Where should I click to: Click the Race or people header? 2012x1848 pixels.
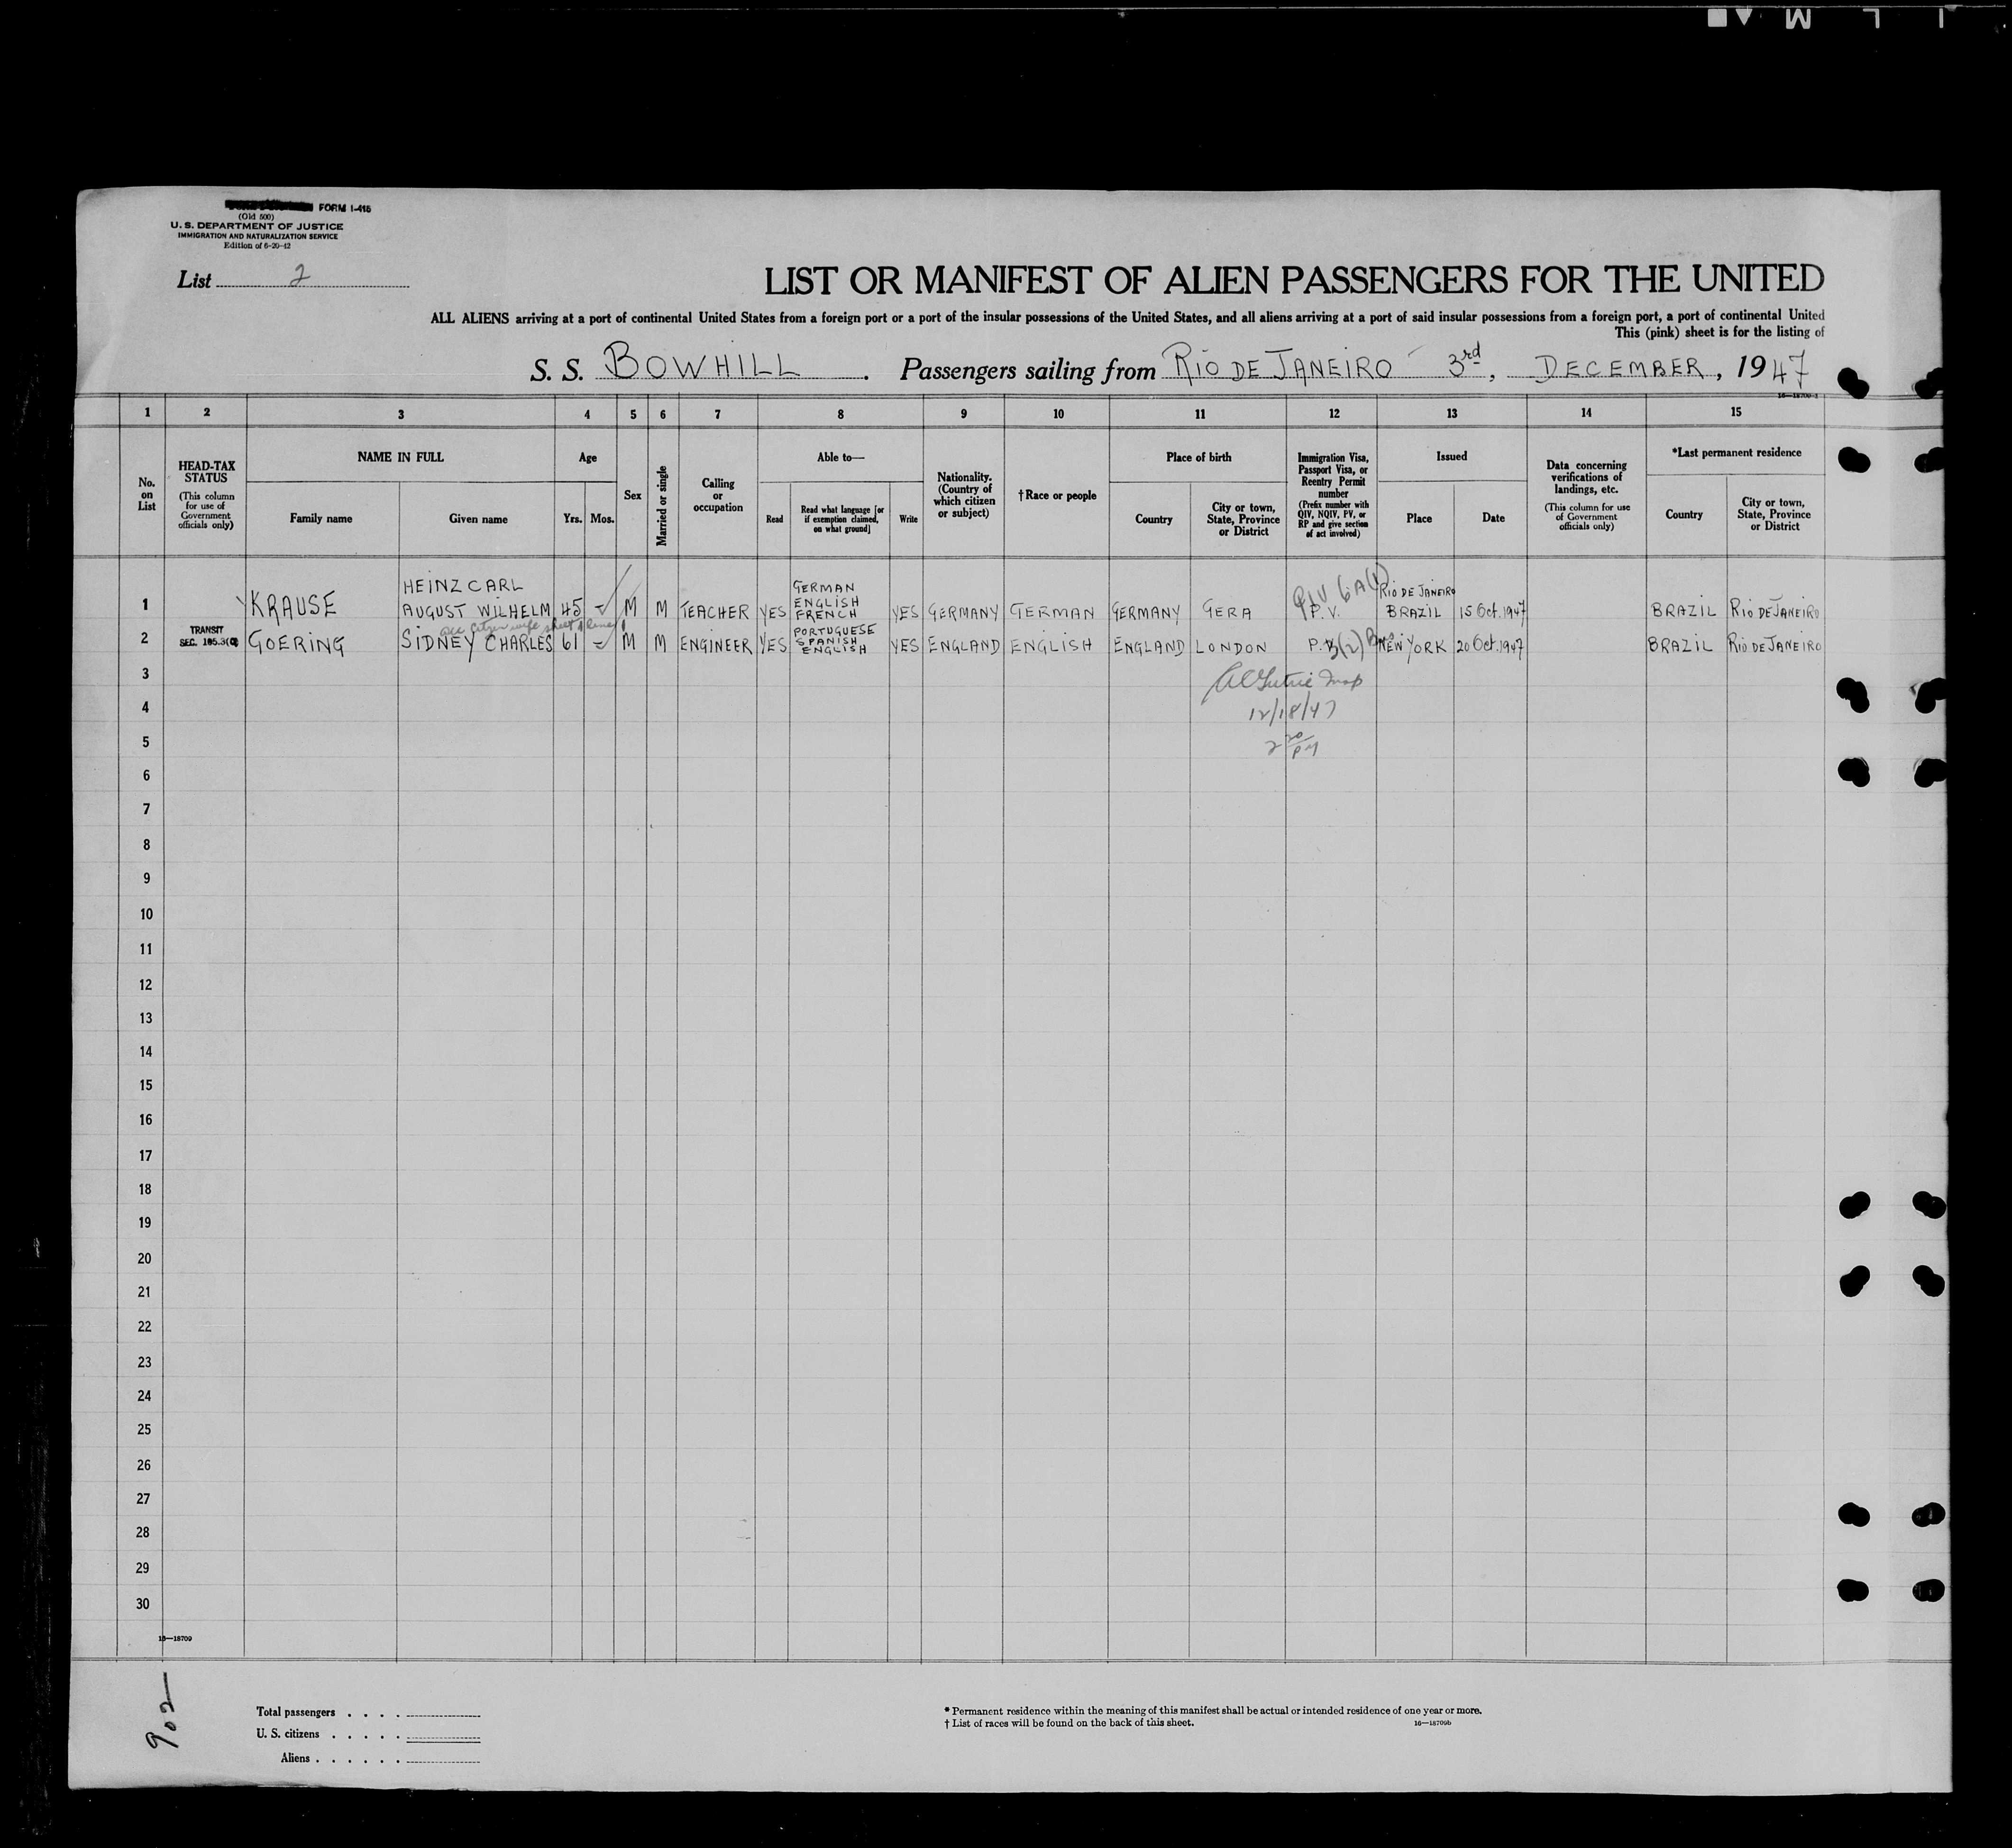tap(1057, 495)
